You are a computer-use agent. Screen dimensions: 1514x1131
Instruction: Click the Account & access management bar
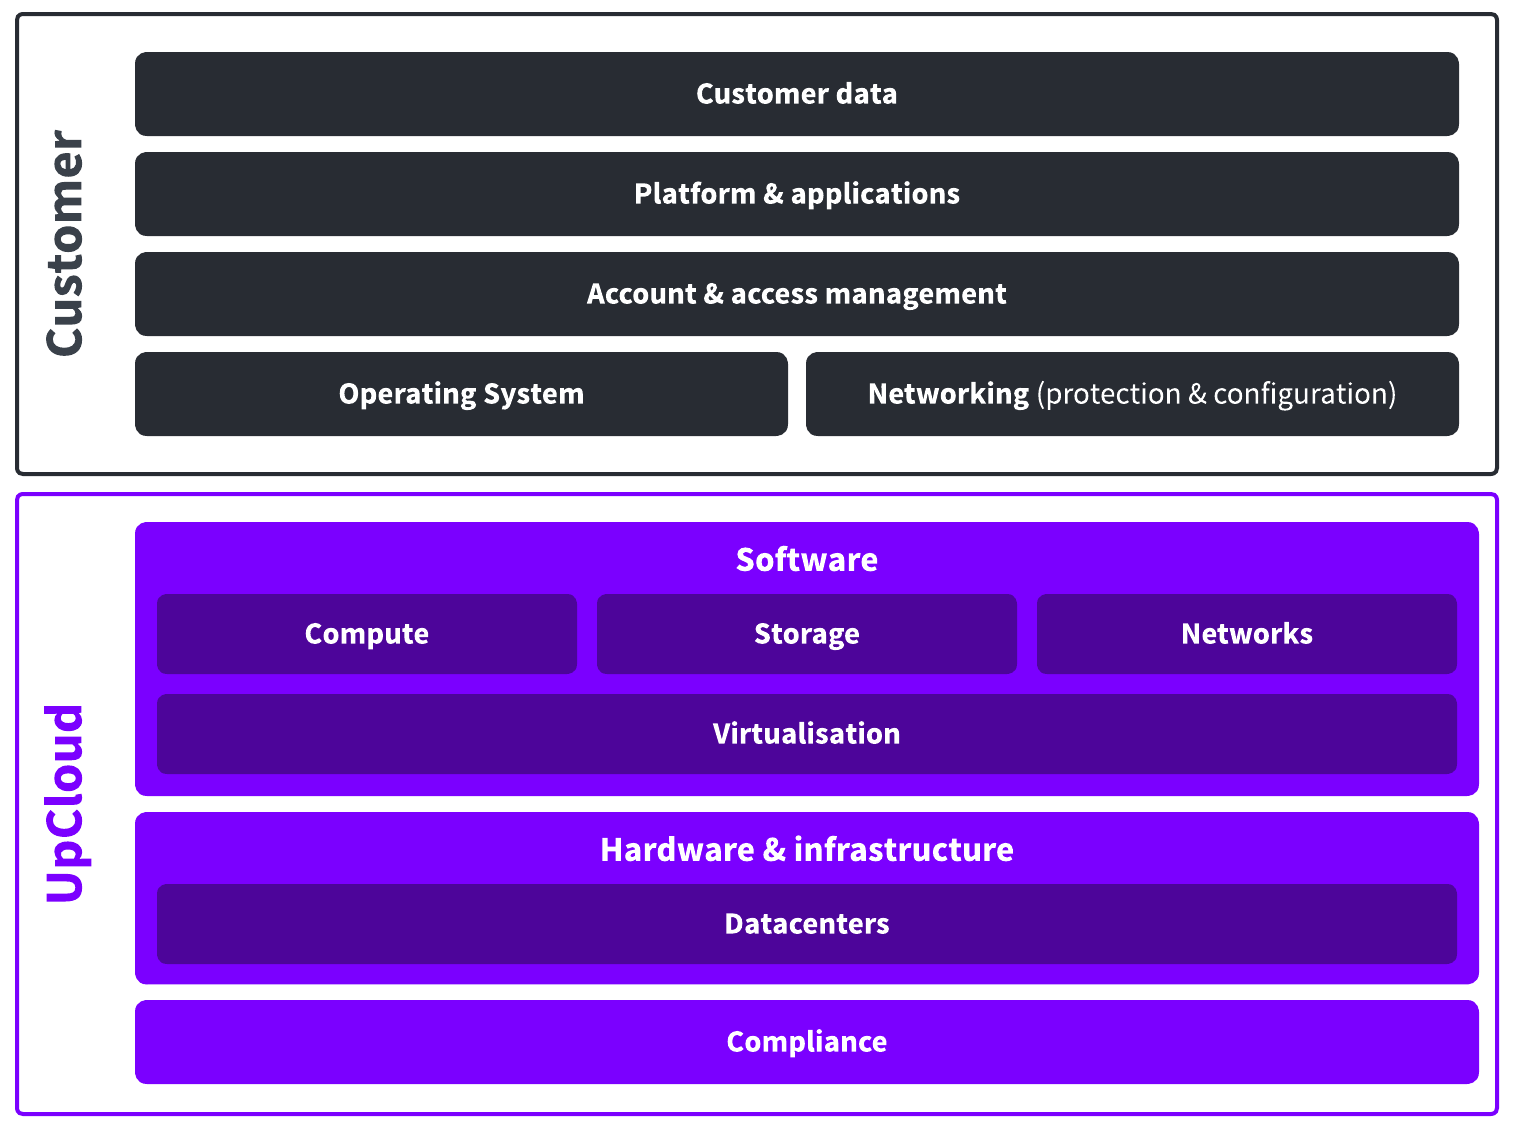point(796,294)
